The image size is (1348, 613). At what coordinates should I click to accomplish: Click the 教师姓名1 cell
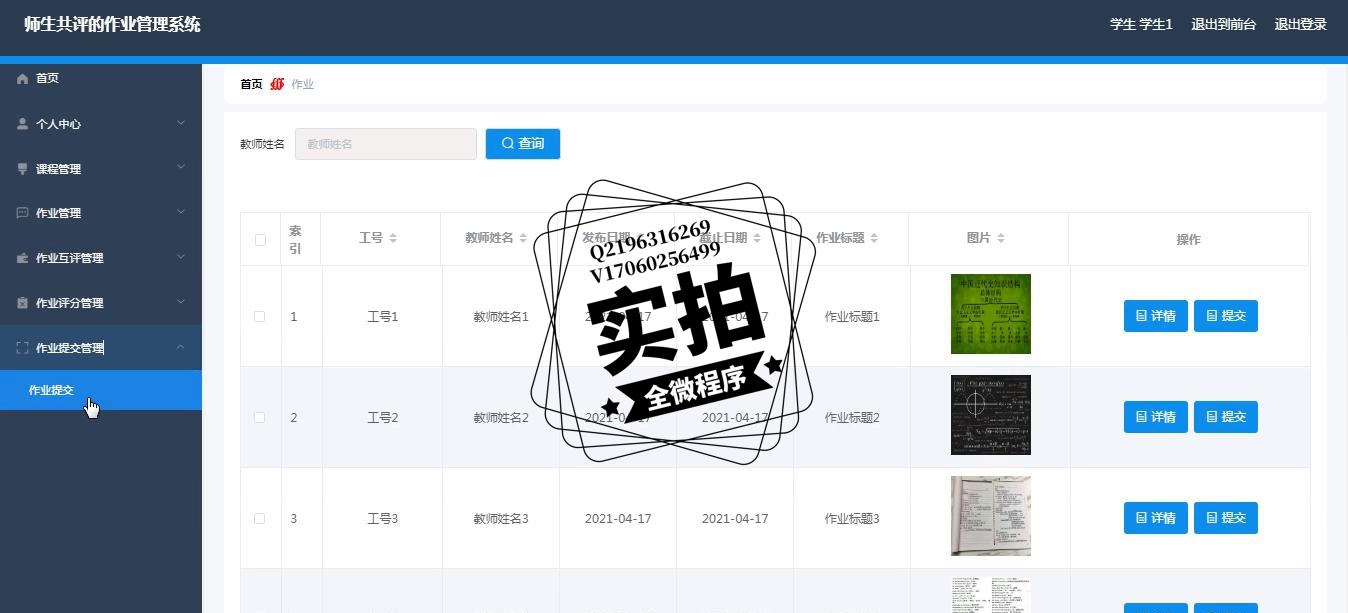pos(501,317)
